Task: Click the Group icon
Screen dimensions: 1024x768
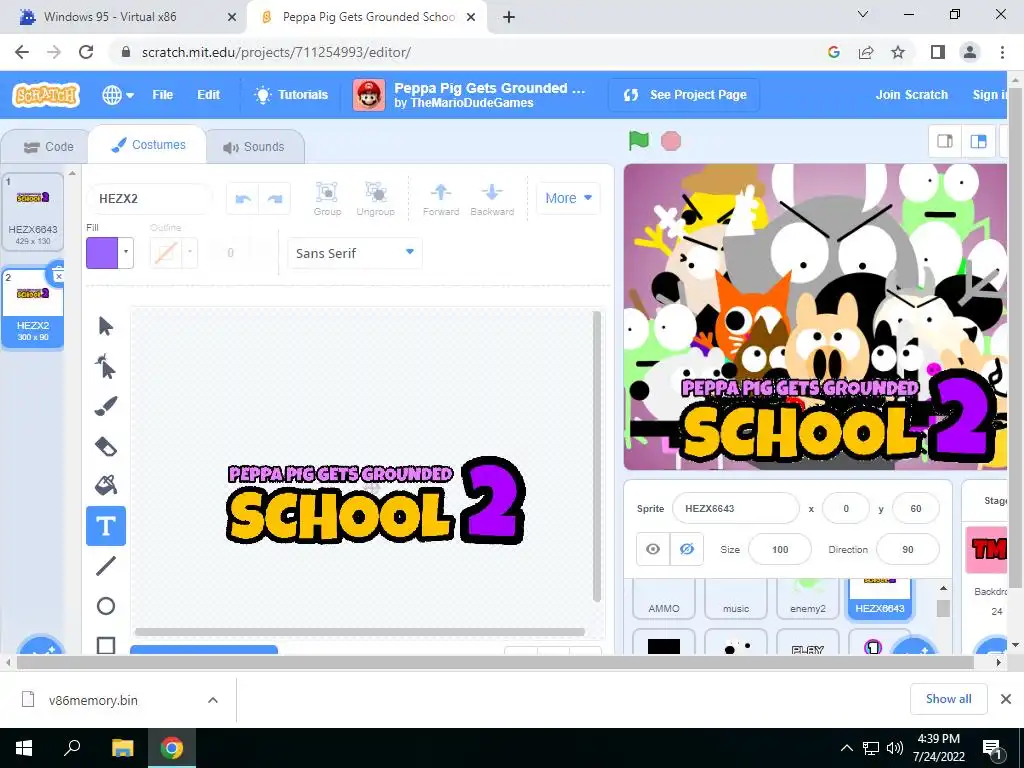Action: (x=327, y=199)
